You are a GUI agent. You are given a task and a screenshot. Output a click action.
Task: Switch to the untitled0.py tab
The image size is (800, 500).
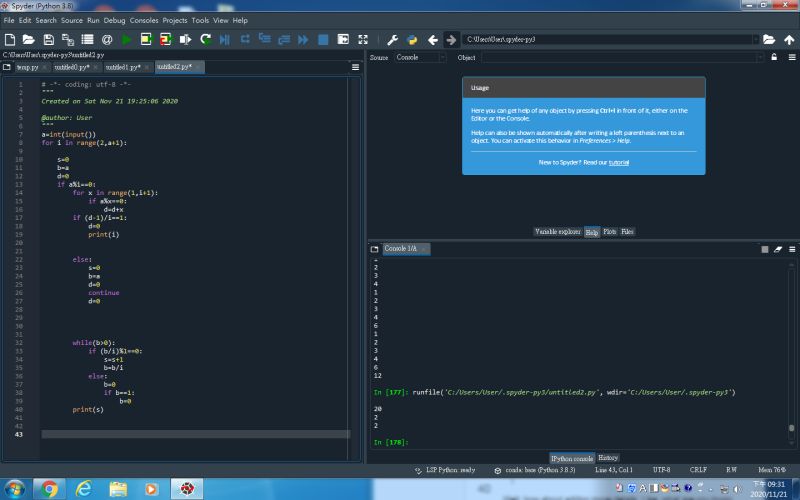(x=72, y=67)
